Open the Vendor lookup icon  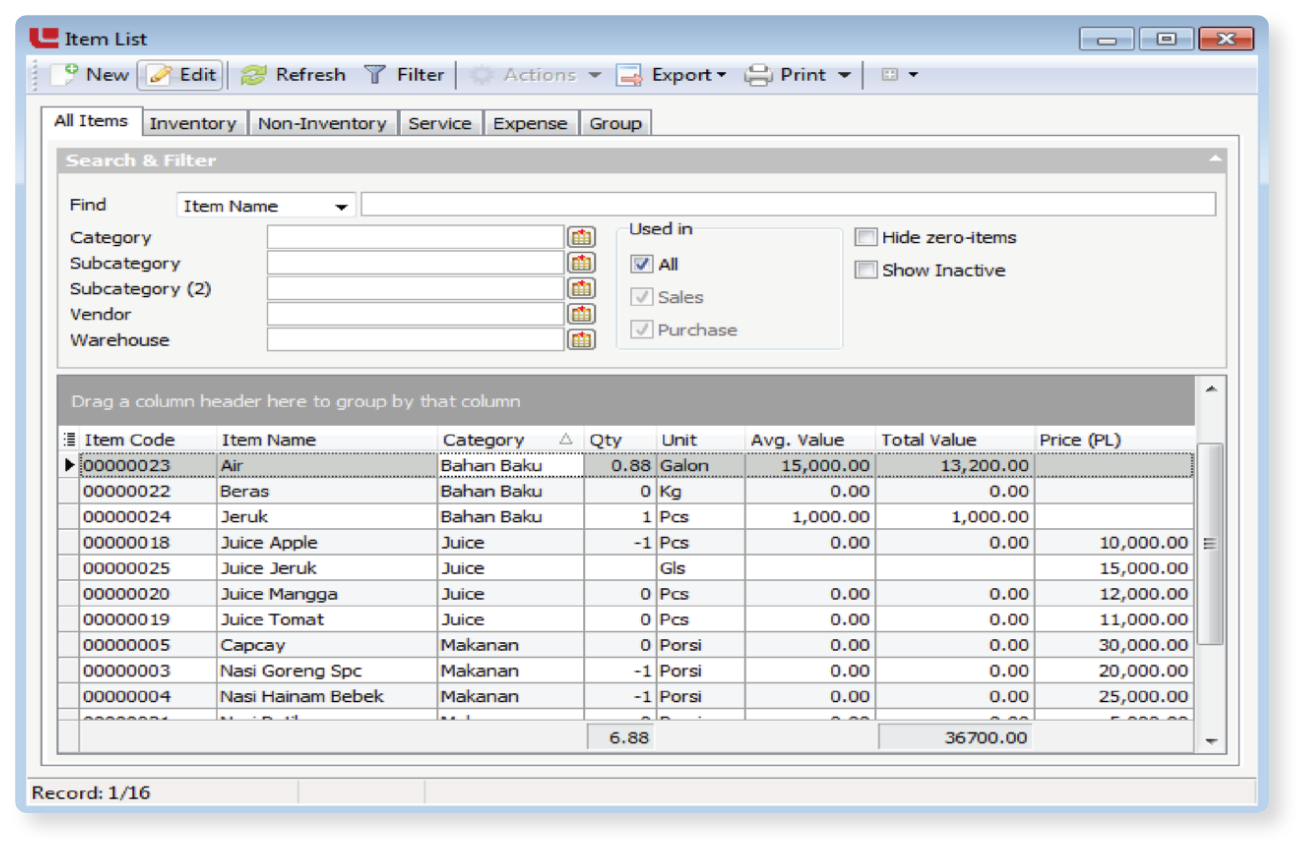tap(581, 314)
